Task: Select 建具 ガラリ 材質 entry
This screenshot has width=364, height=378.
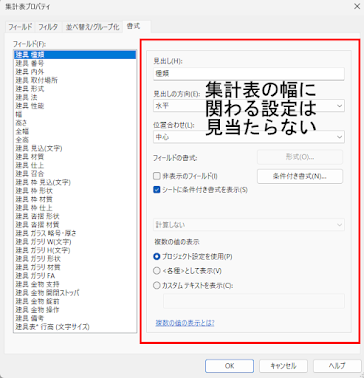Action: pyautogui.click(x=75, y=267)
